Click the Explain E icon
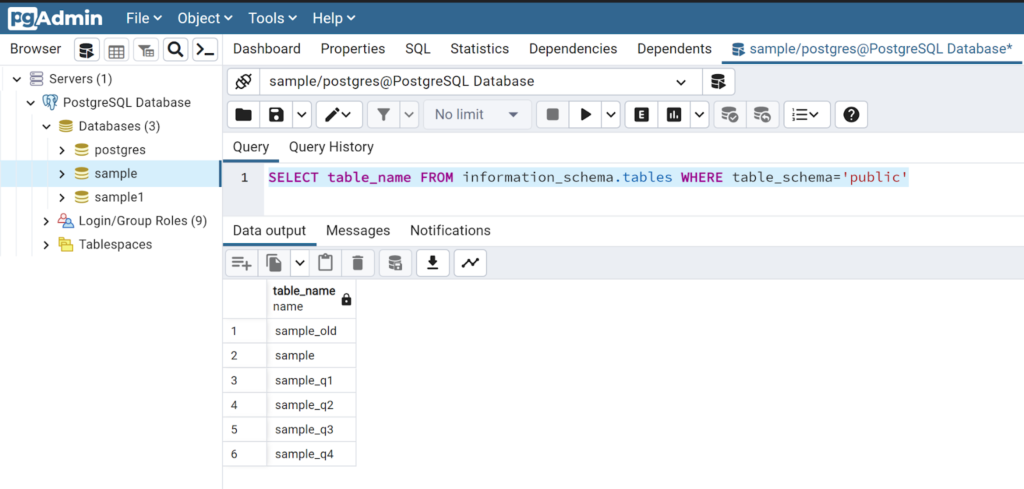The width and height of the screenshot is (1024, 489). pyautogui.click(x=641, y=115)
